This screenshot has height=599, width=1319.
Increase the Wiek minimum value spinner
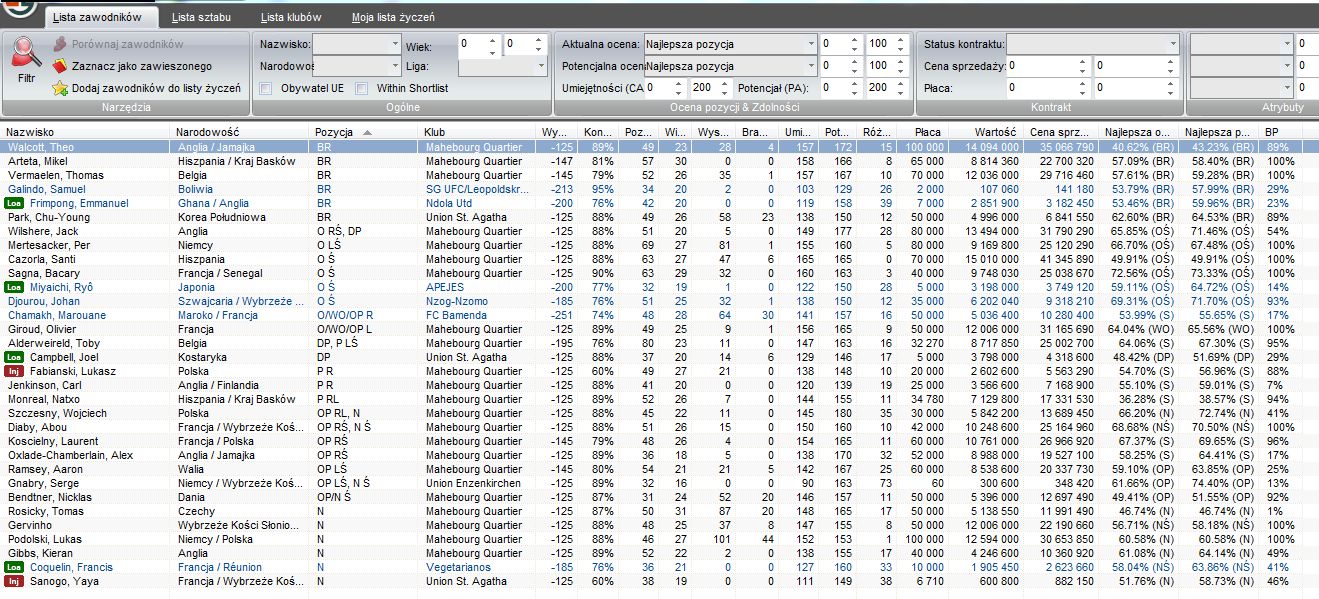[x=492, y=40]
